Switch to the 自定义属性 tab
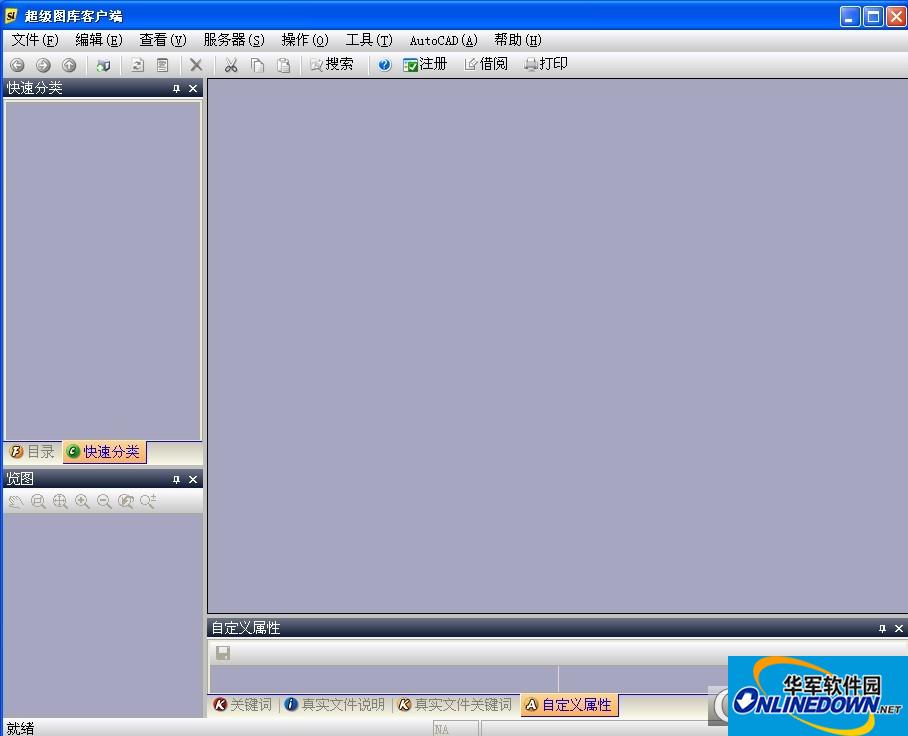 [x=569, y=705]
